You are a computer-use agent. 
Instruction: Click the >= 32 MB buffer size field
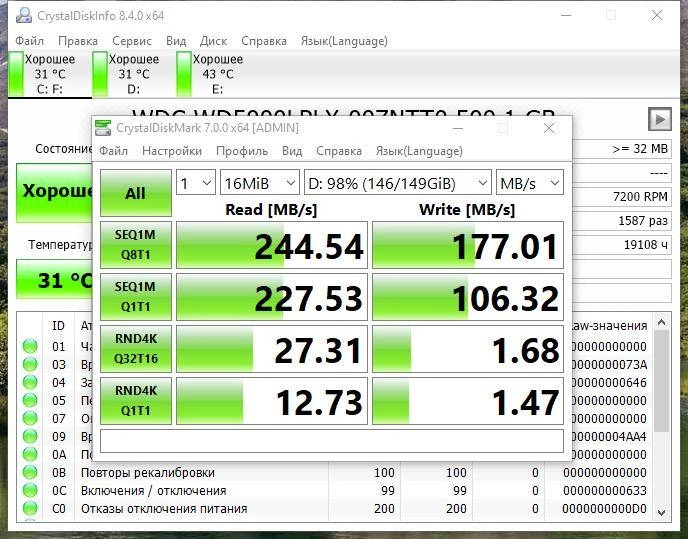click(x=622, y=149)
